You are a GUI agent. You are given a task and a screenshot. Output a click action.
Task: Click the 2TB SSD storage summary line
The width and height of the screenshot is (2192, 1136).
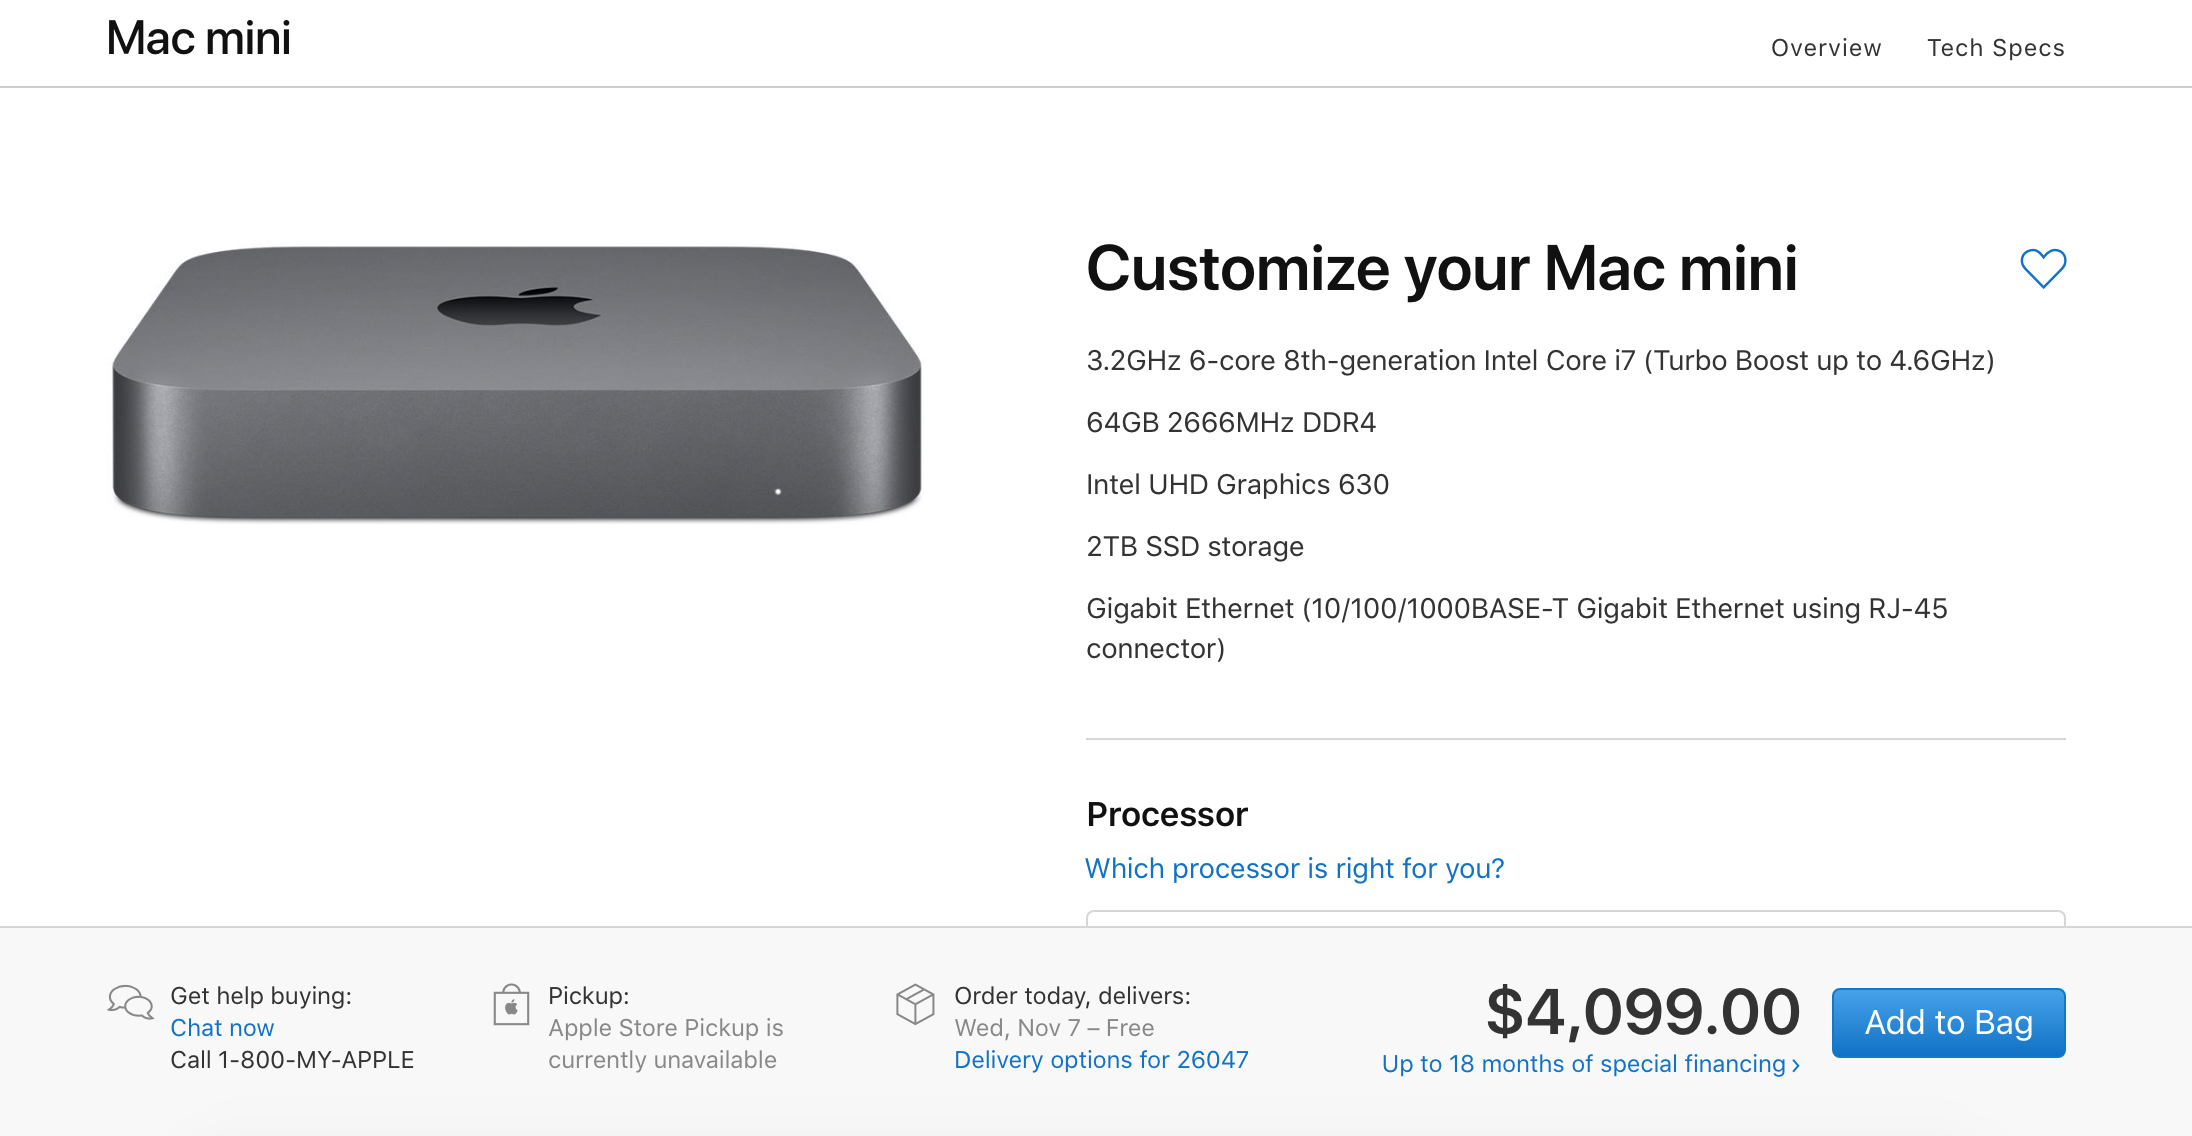[1194, 547]
